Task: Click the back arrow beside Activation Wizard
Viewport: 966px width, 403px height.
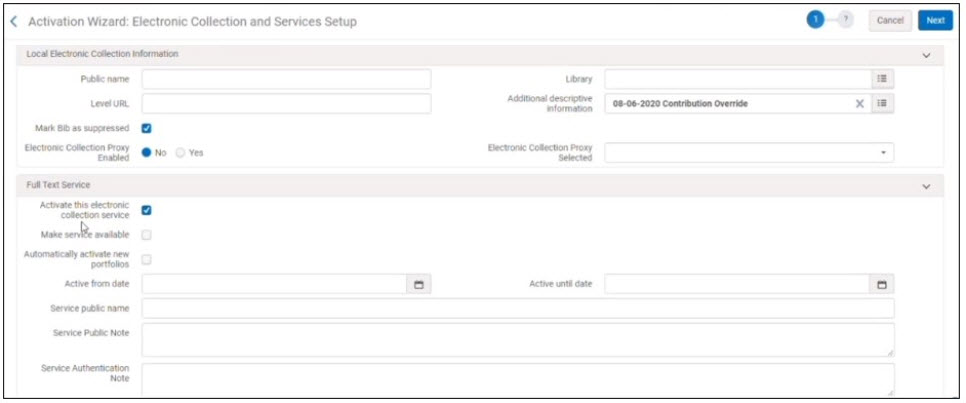Action: pyautogui.click(x=14, y=21)
